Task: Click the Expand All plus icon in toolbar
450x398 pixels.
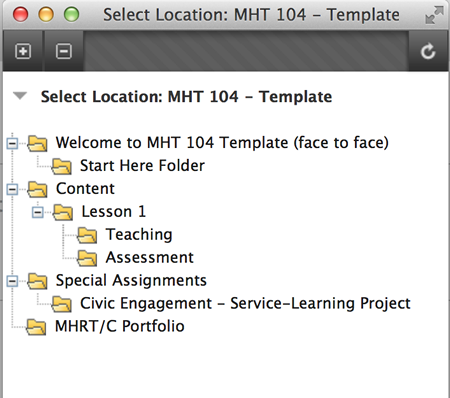Action: point(23,51)
